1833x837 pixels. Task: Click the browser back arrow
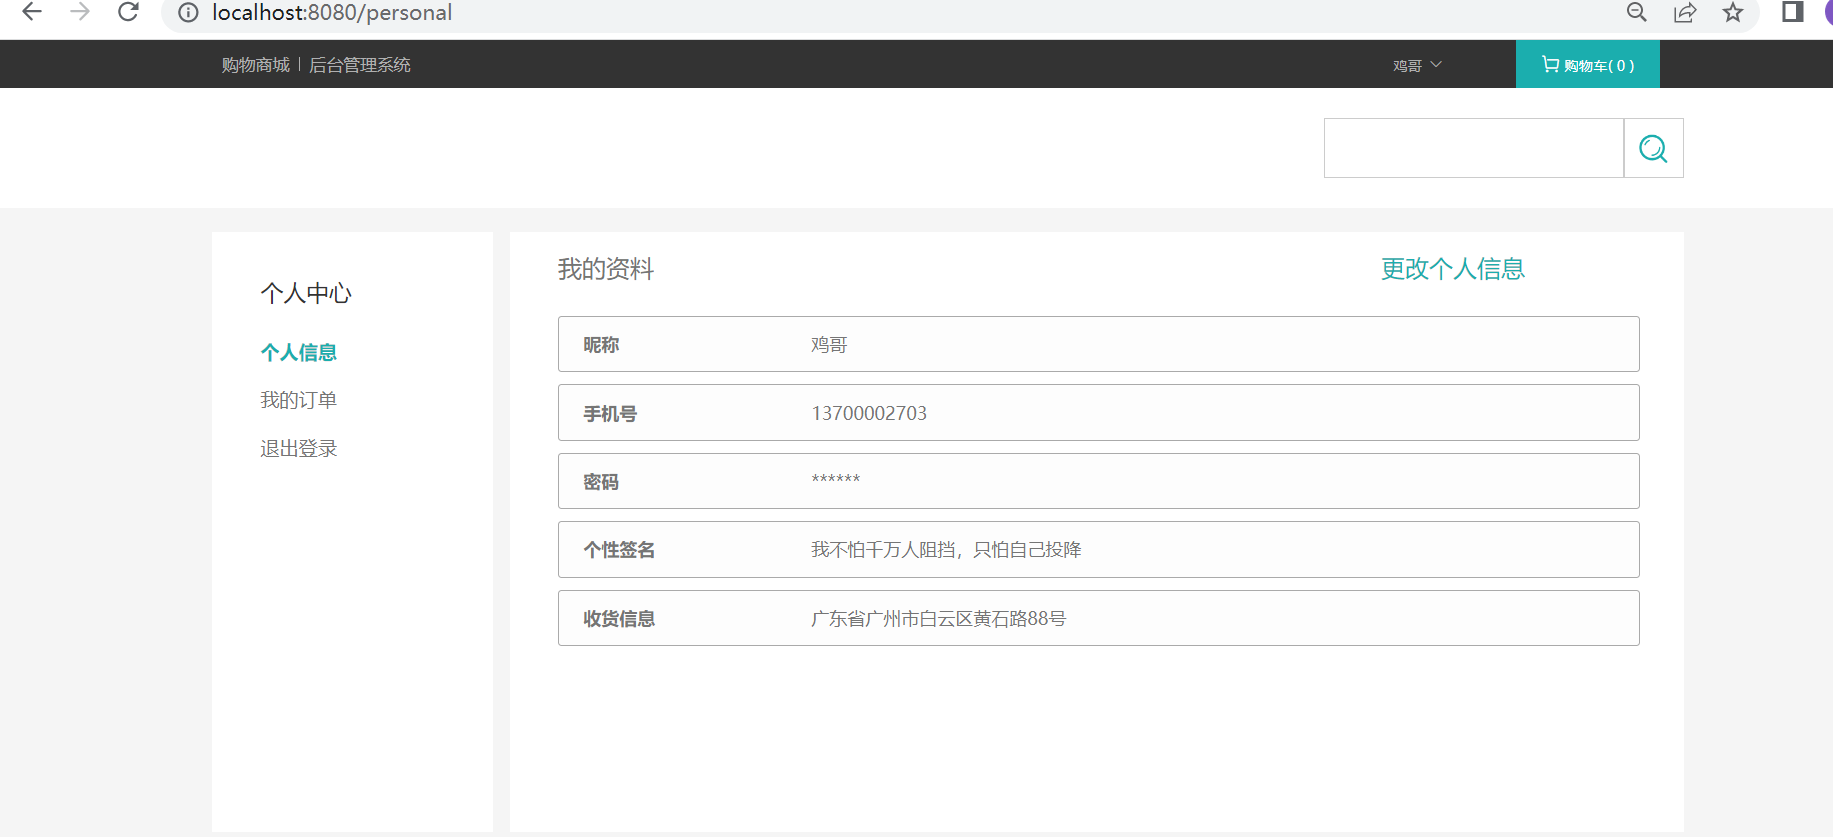(x=32, y=12)
